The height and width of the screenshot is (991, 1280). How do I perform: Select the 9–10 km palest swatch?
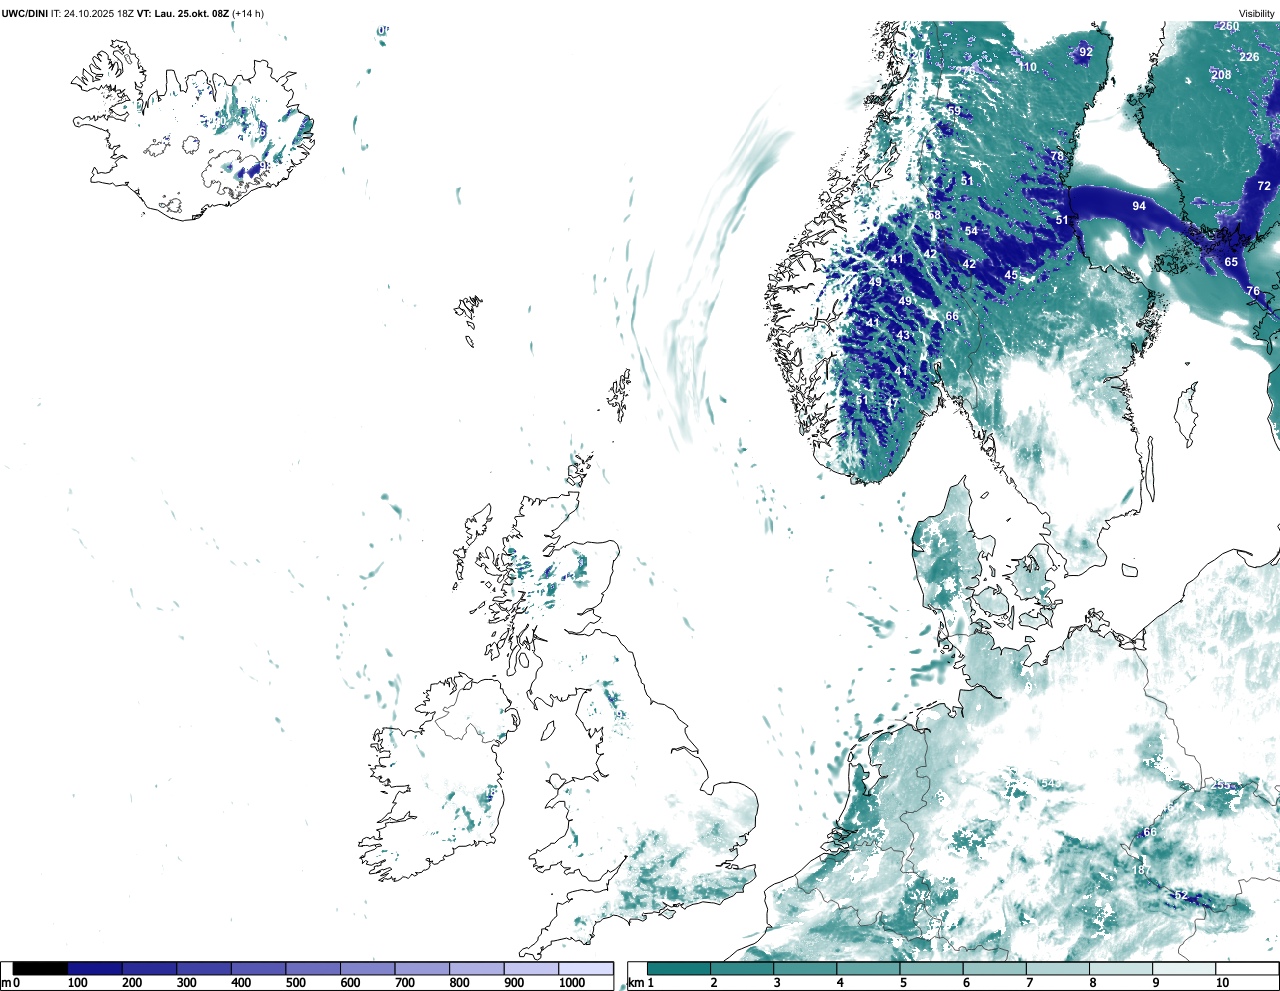point(1185,968)
